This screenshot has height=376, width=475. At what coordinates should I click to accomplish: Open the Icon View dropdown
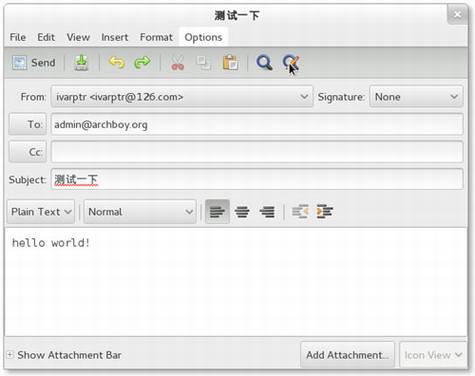[x=433, y=355]
